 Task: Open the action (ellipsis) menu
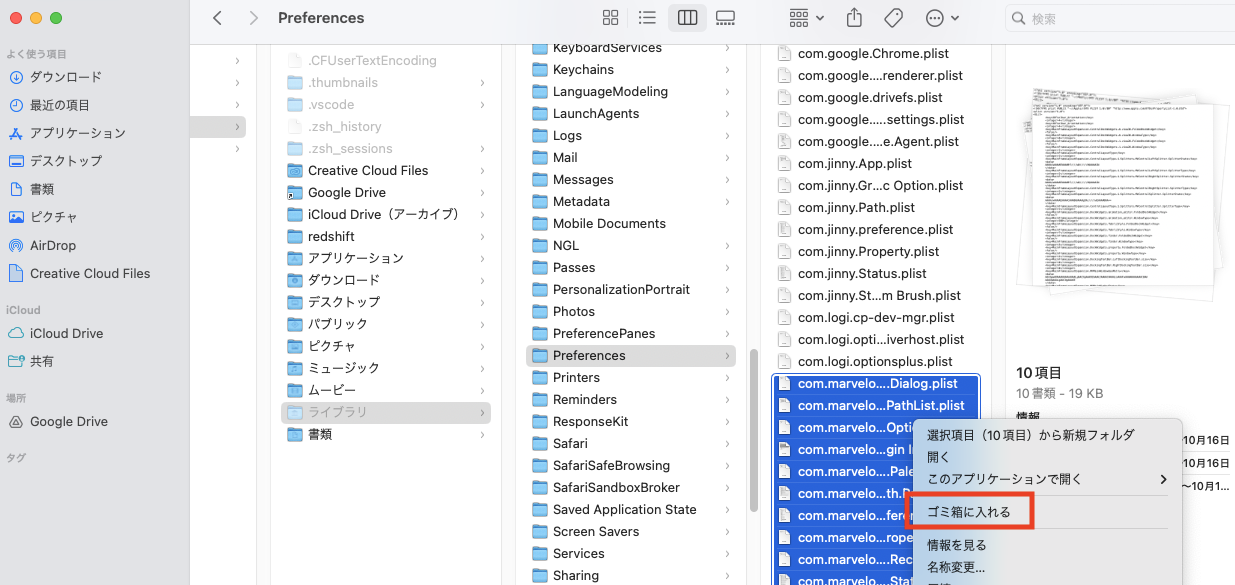click(942, 18)
